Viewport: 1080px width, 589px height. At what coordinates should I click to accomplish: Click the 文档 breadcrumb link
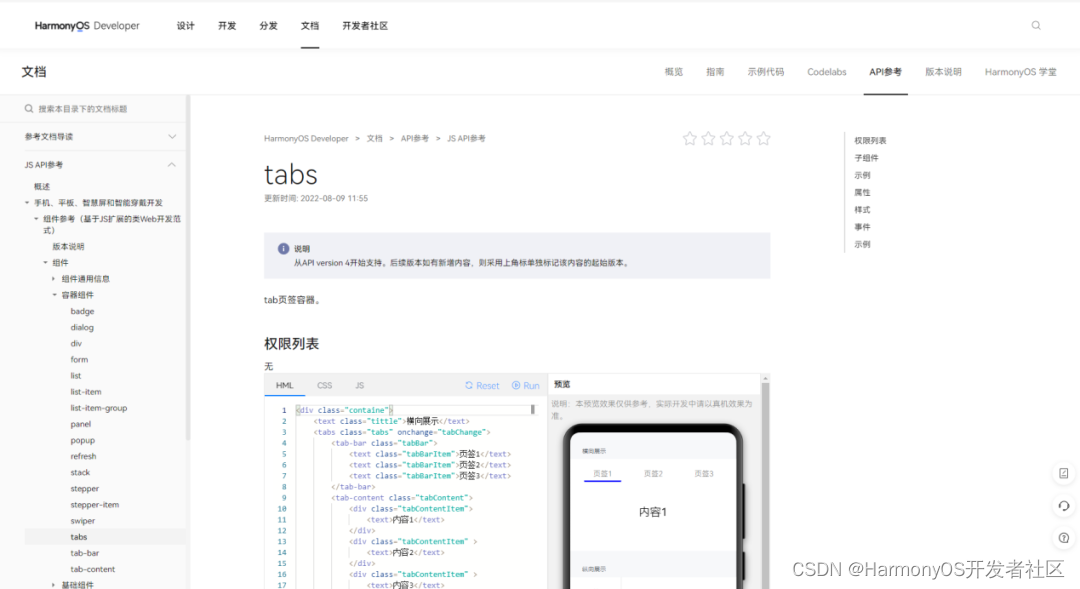click(x=374, y=138)
